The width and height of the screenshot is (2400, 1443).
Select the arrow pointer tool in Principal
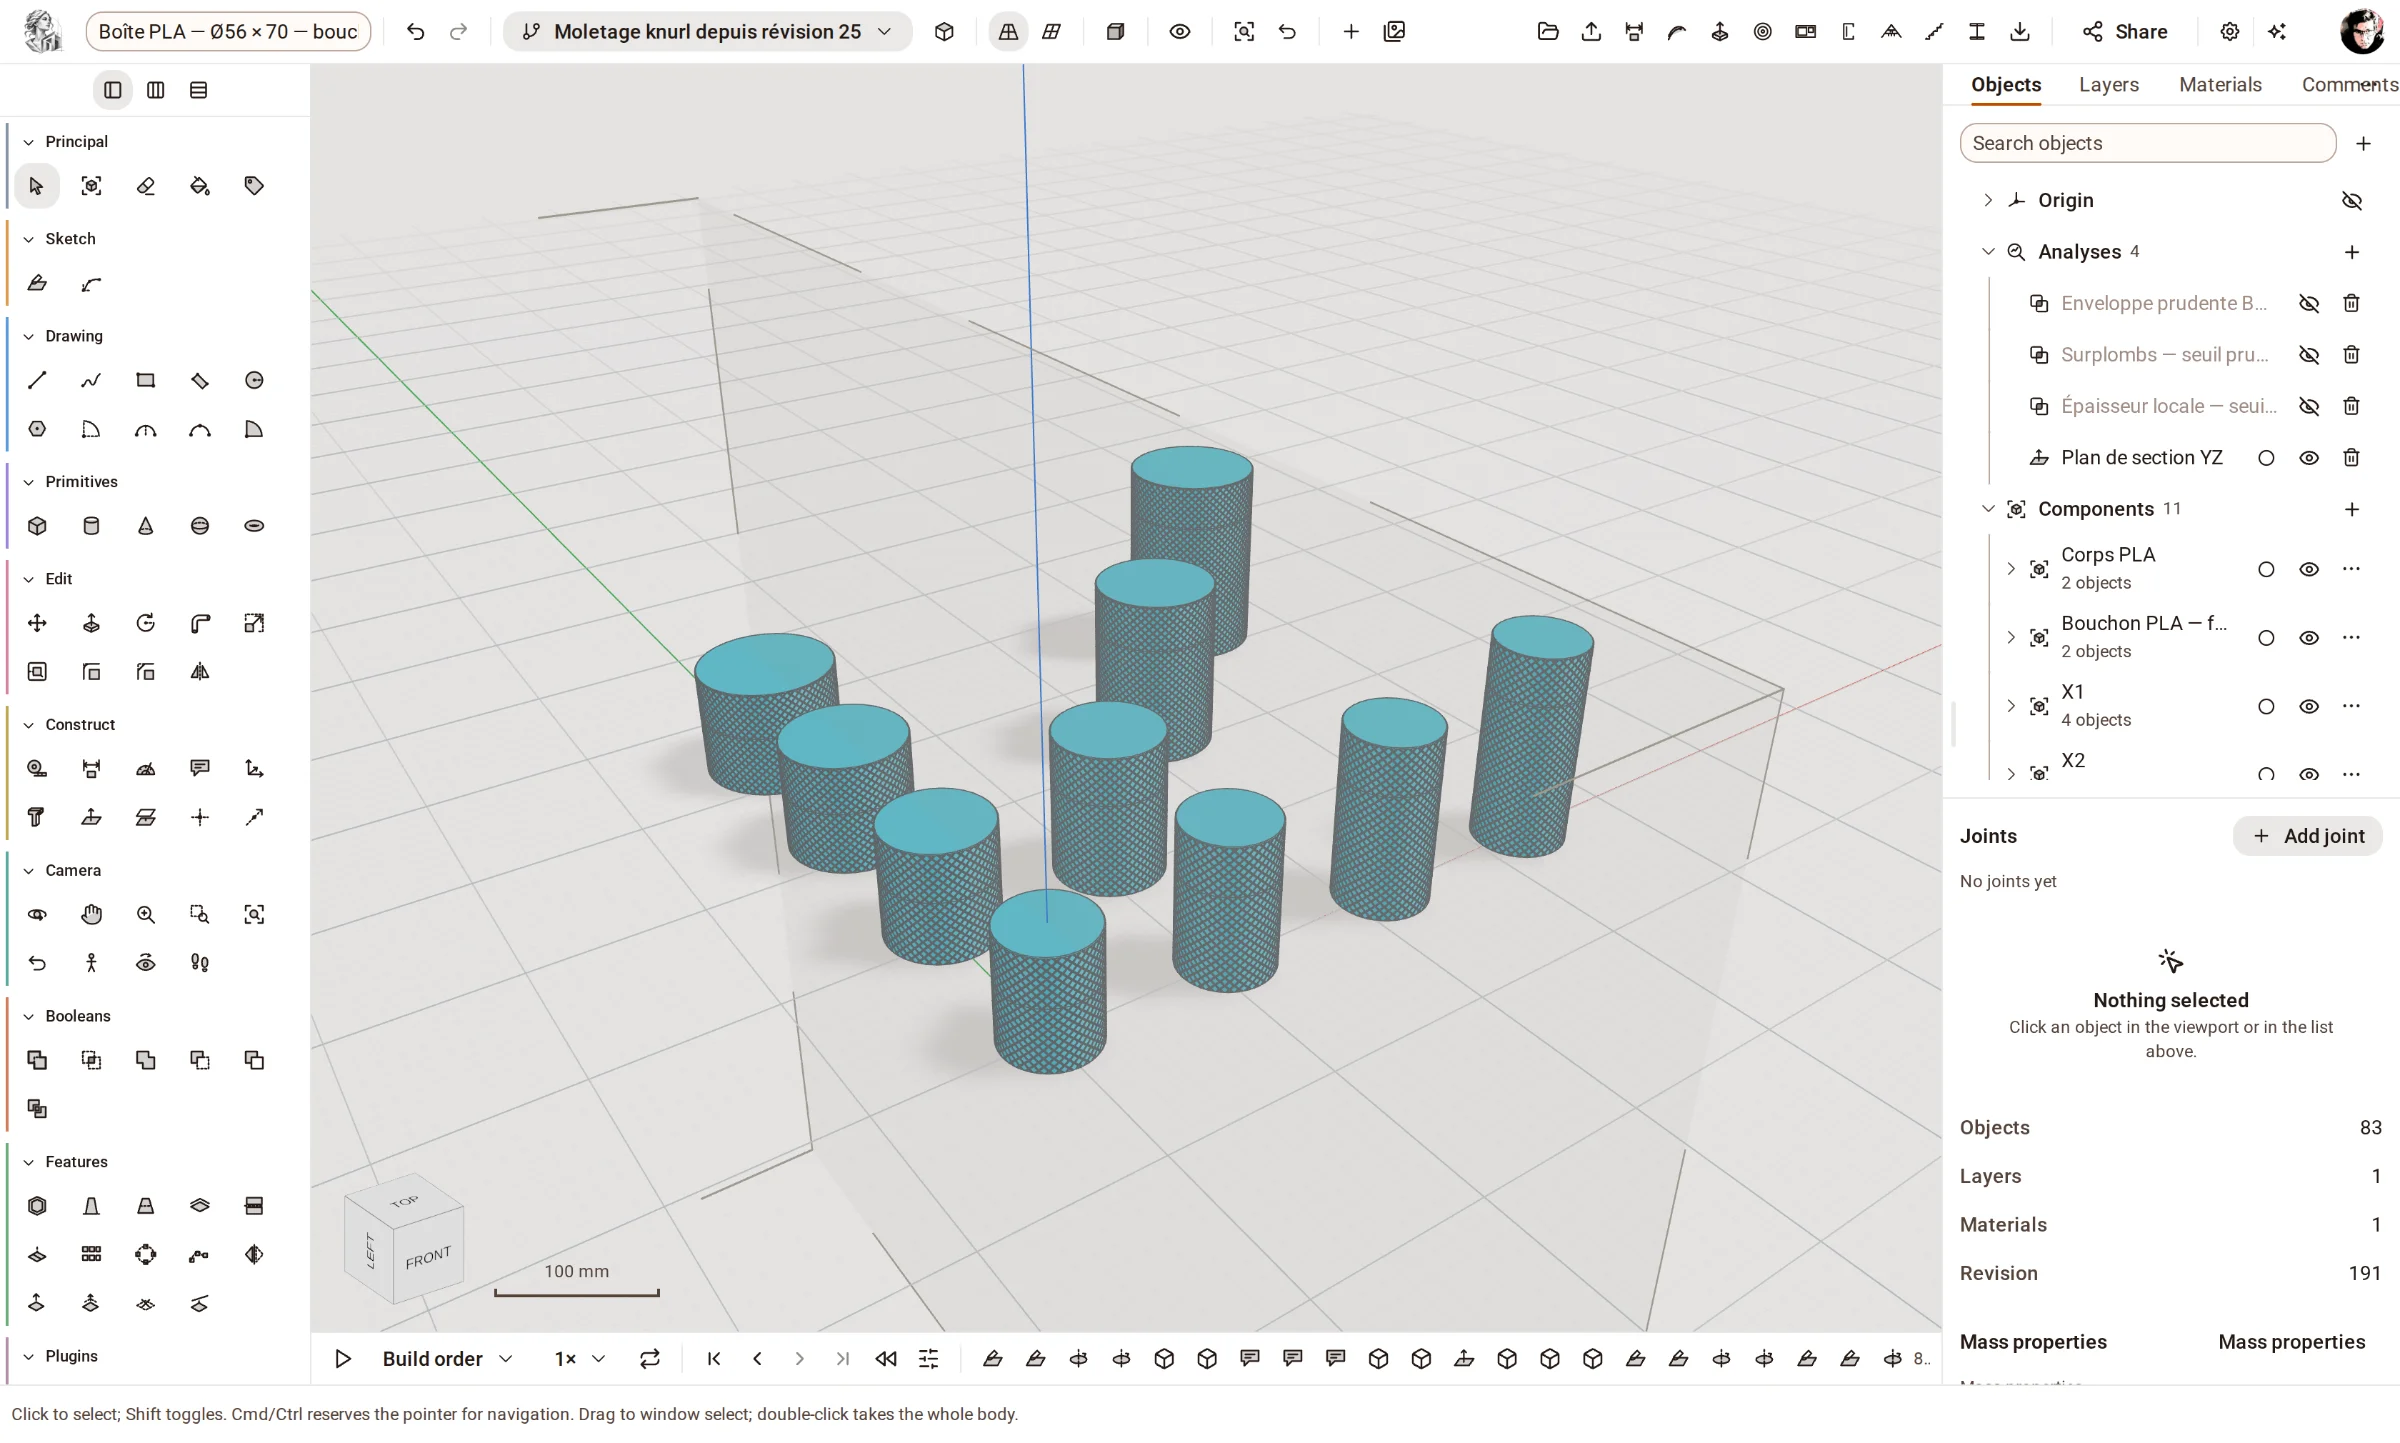pyautogui.click(x=37, y=186)
